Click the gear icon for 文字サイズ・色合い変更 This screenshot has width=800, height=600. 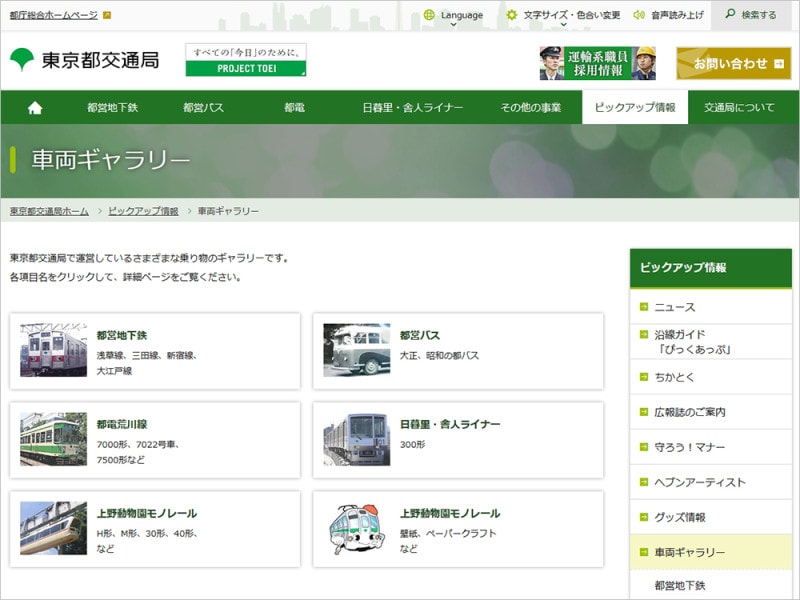tap(512, 15)
